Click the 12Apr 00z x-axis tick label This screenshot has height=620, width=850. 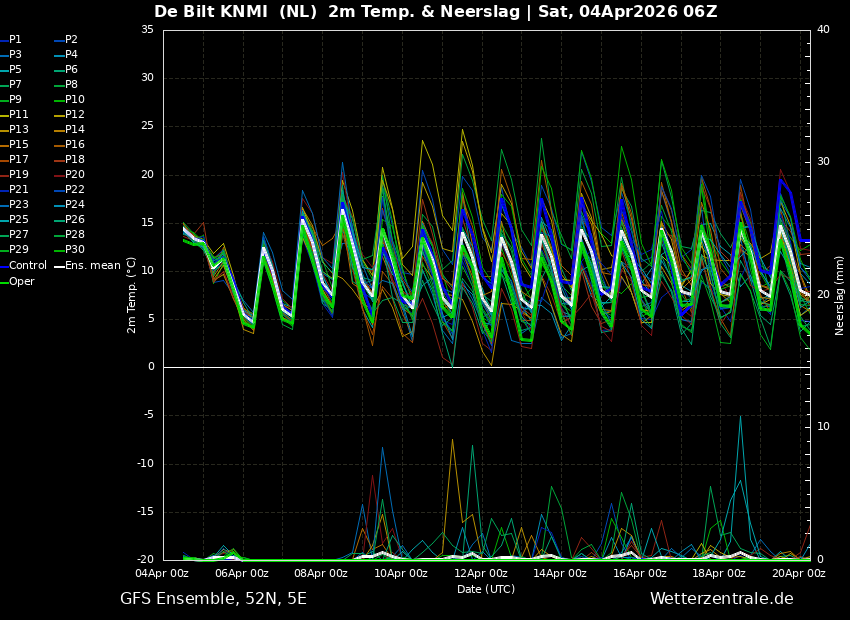(x=481, y=574)
